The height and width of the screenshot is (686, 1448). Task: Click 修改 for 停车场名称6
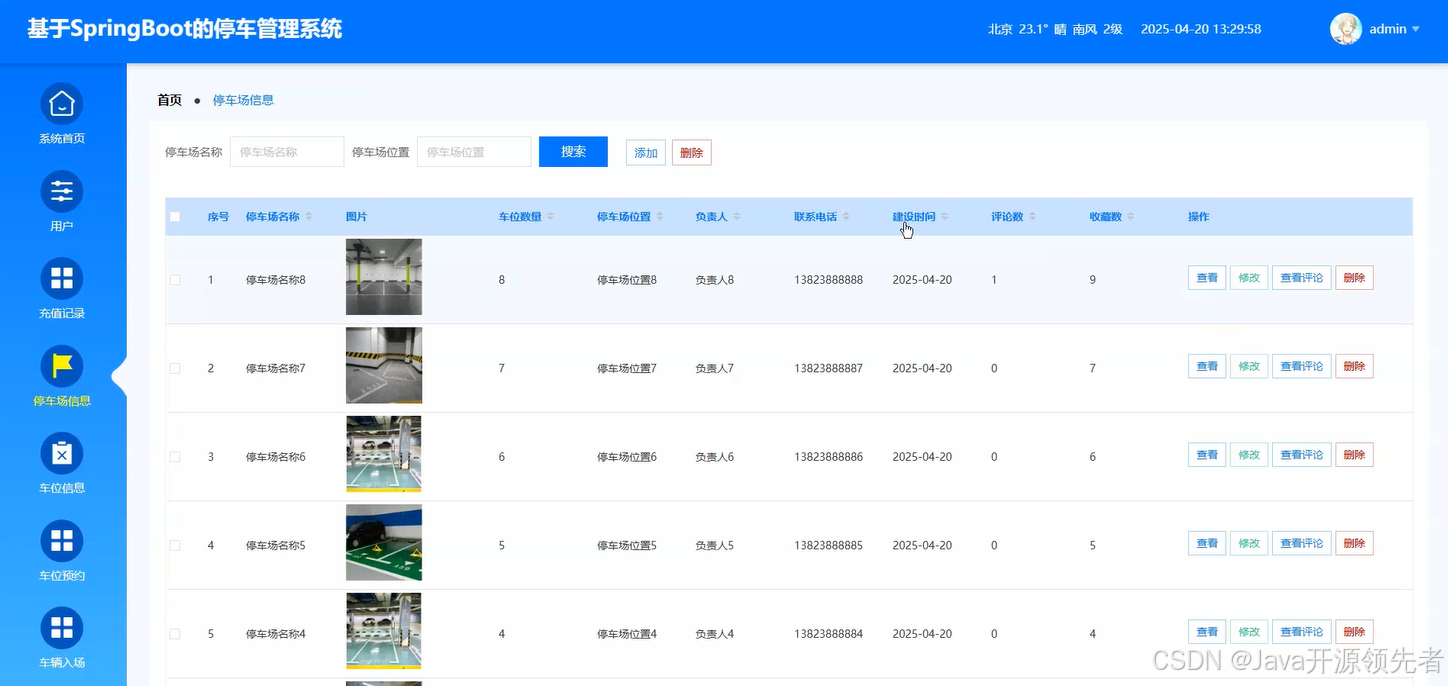point(1249,455)
